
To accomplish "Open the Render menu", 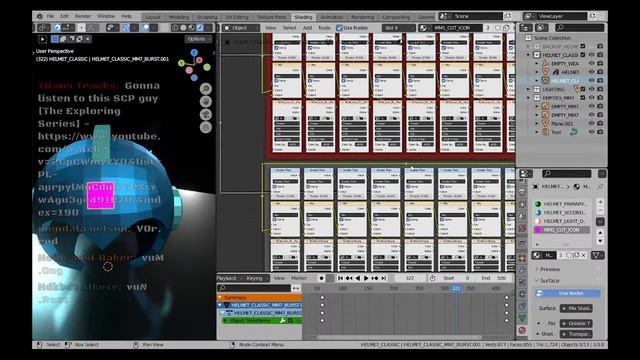I will [x=83, y=16].
